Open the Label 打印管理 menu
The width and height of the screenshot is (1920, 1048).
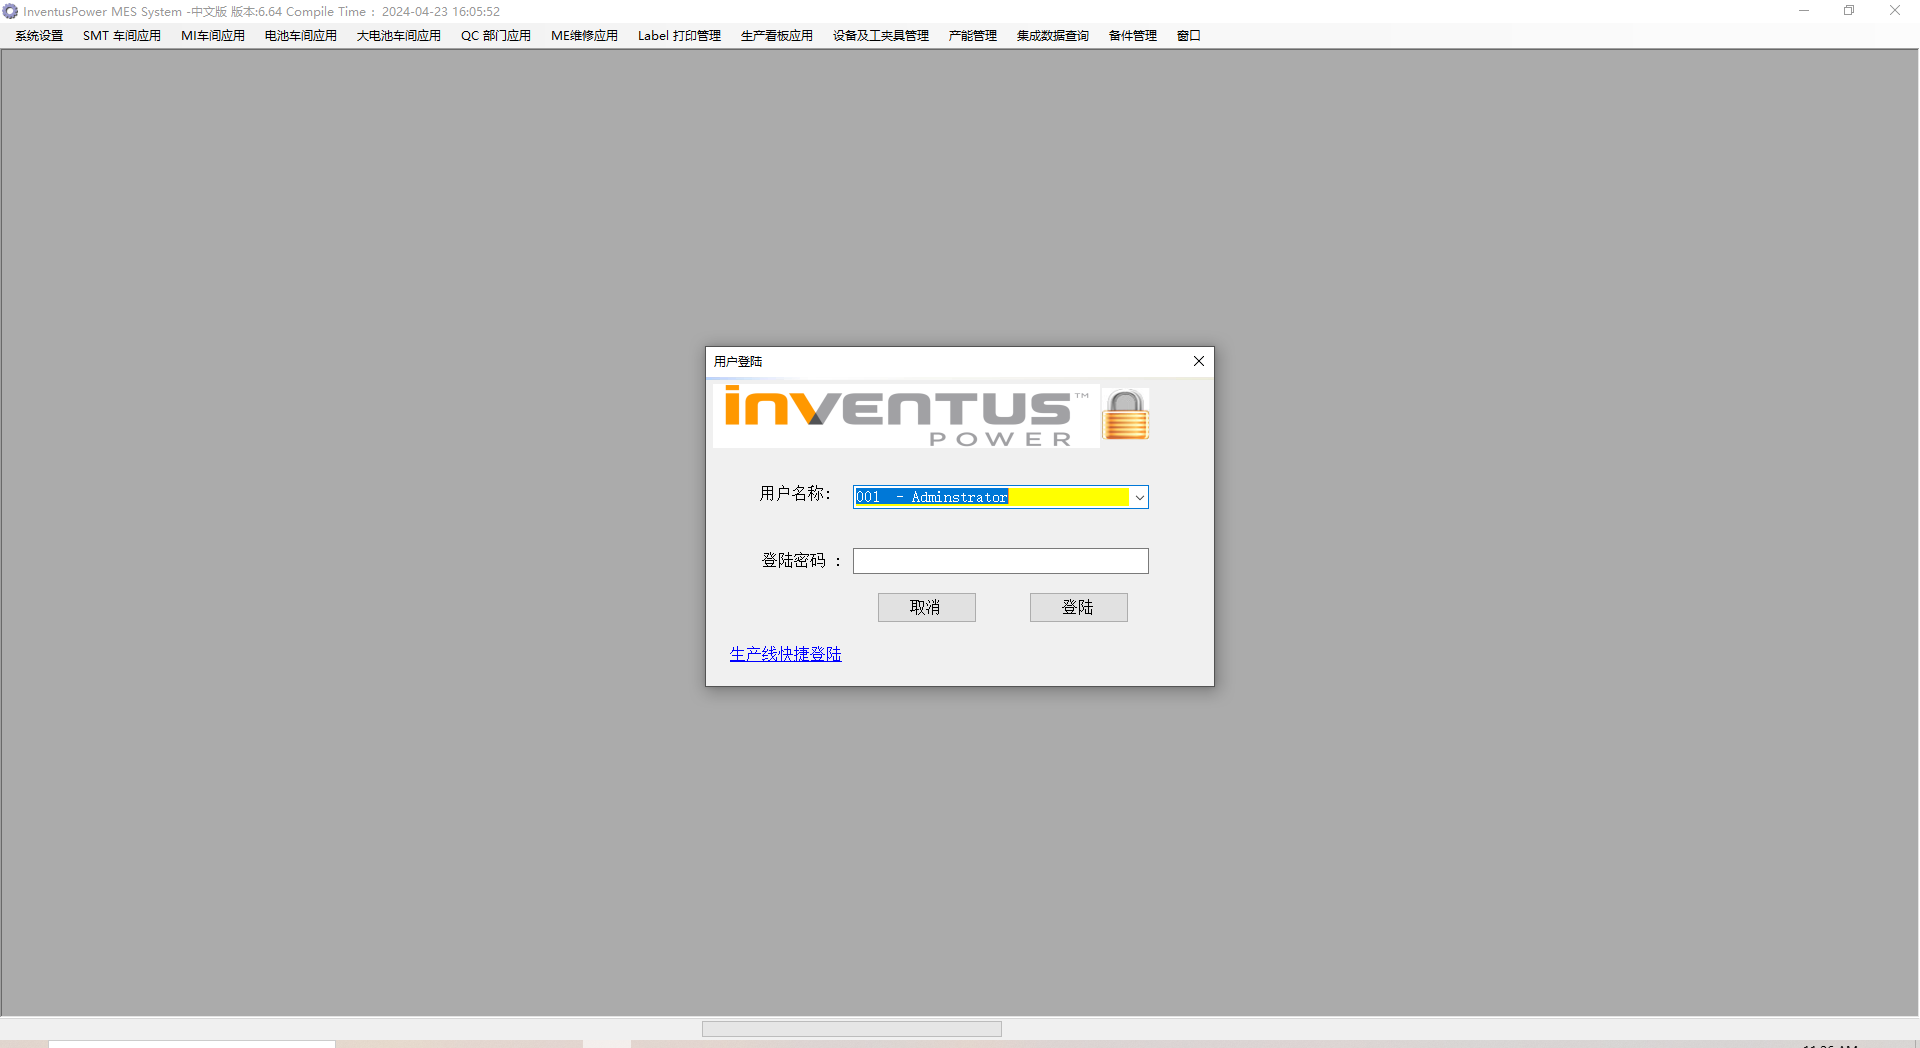pos(680,36)
